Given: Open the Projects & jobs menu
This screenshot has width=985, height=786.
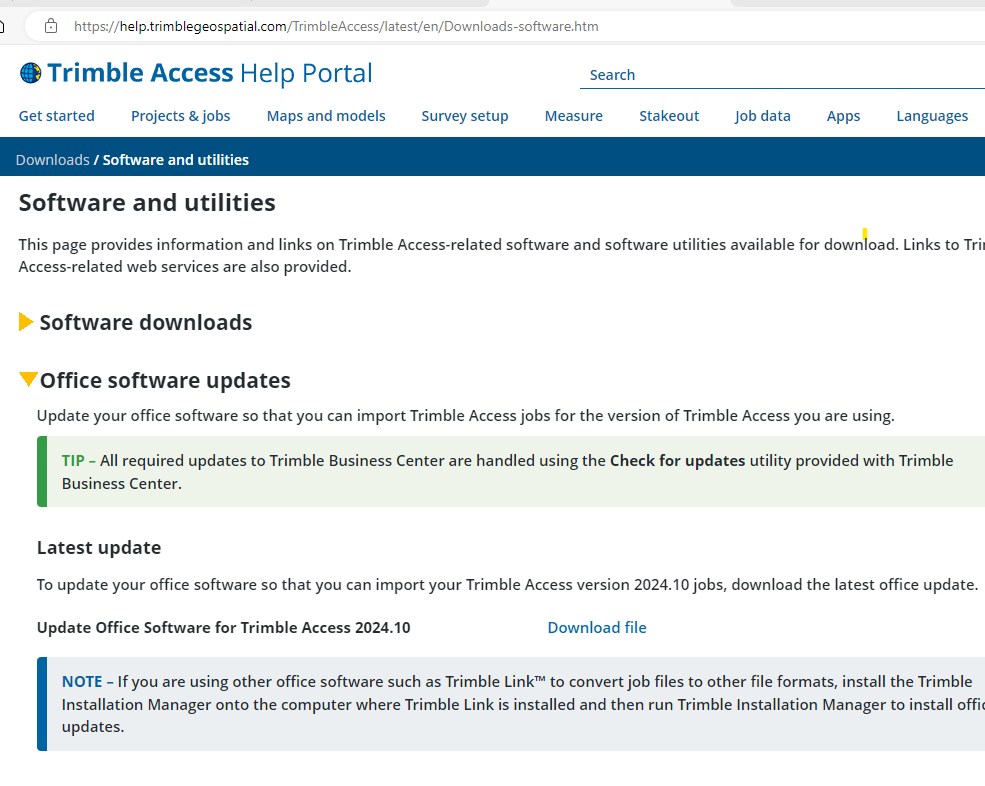Looking at the screenshot, I should point(180,116).
